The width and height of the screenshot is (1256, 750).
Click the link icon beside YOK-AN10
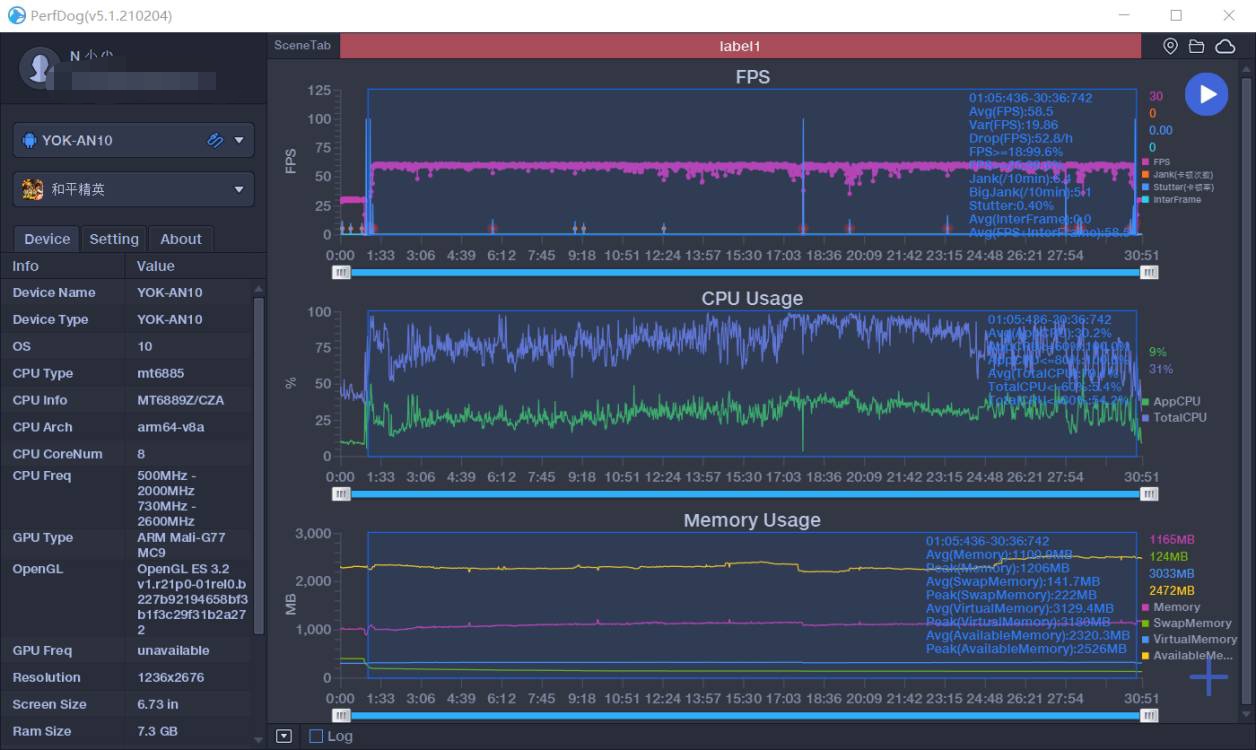click(x=215, y=140)
